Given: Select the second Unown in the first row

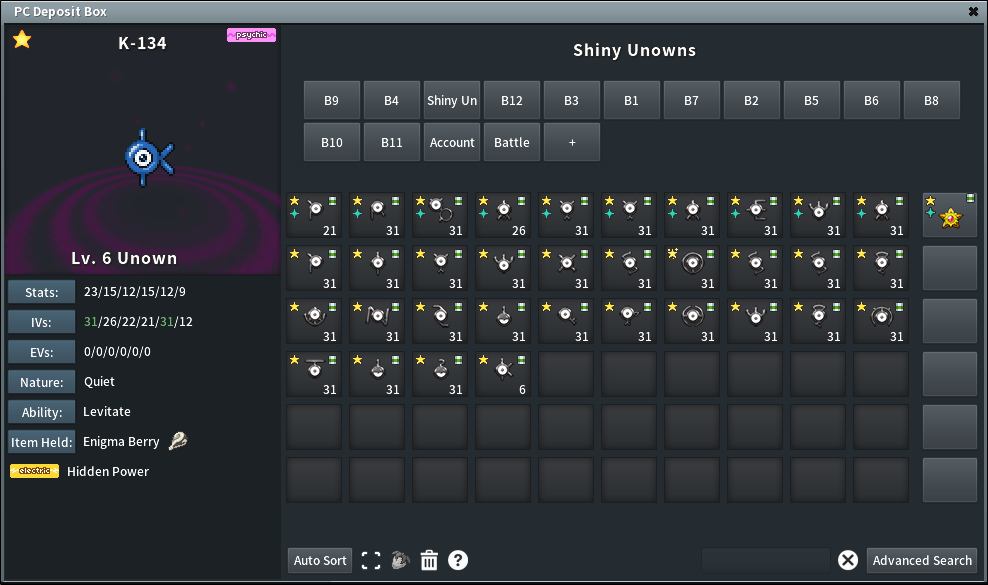Looking at the screenshot, I should (x=377, y=215).
